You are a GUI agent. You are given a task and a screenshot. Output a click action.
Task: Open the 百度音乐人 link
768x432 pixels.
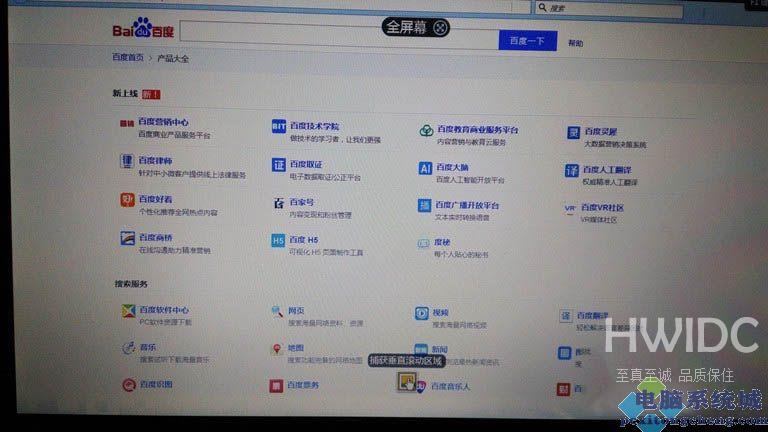[x=450, y=386]
